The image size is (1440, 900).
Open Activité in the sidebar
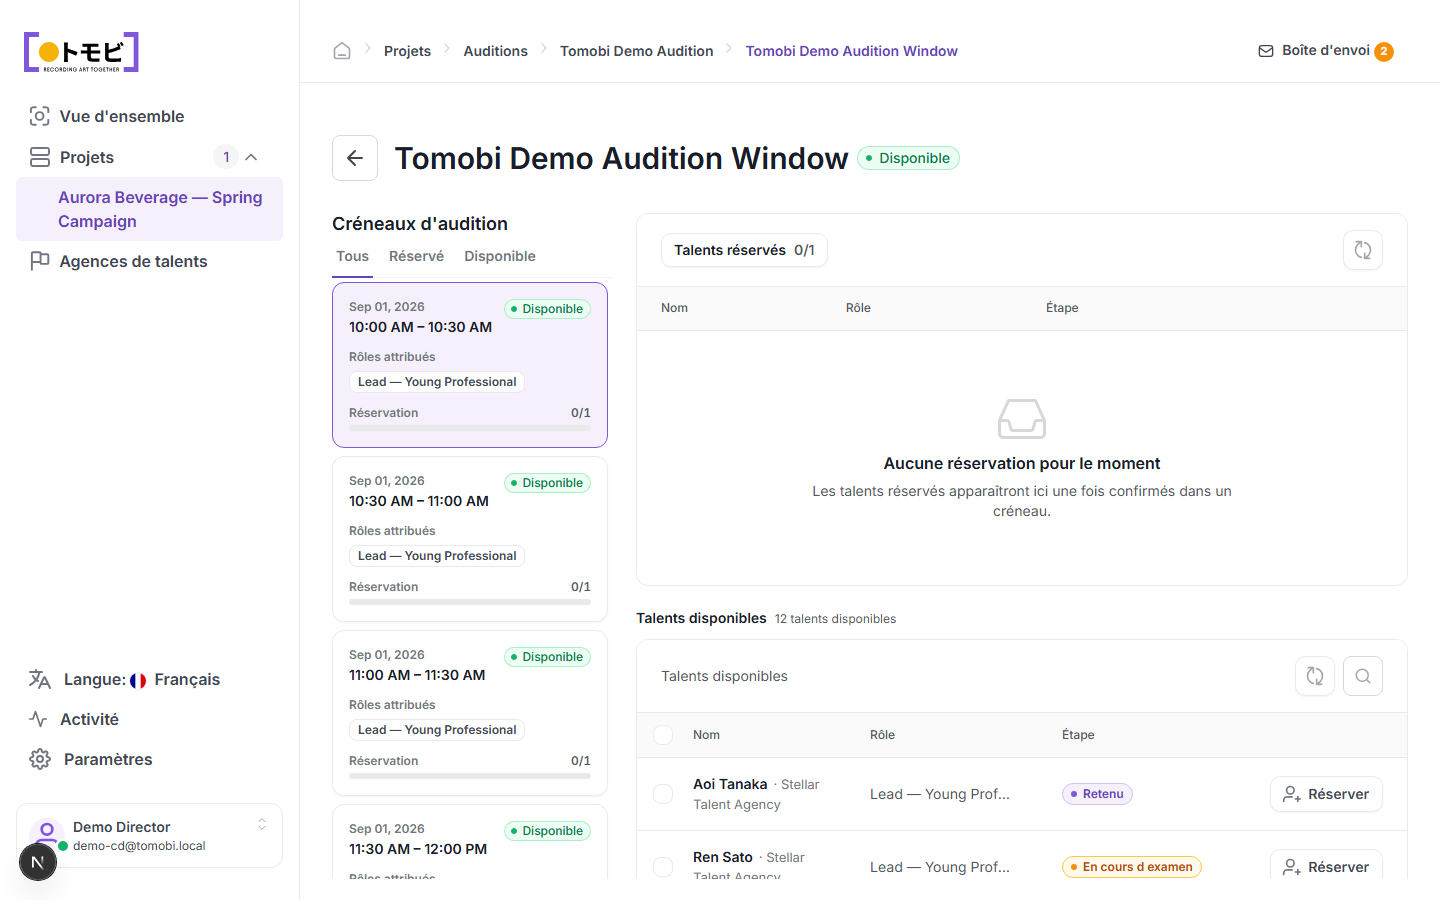click(149, 719)
